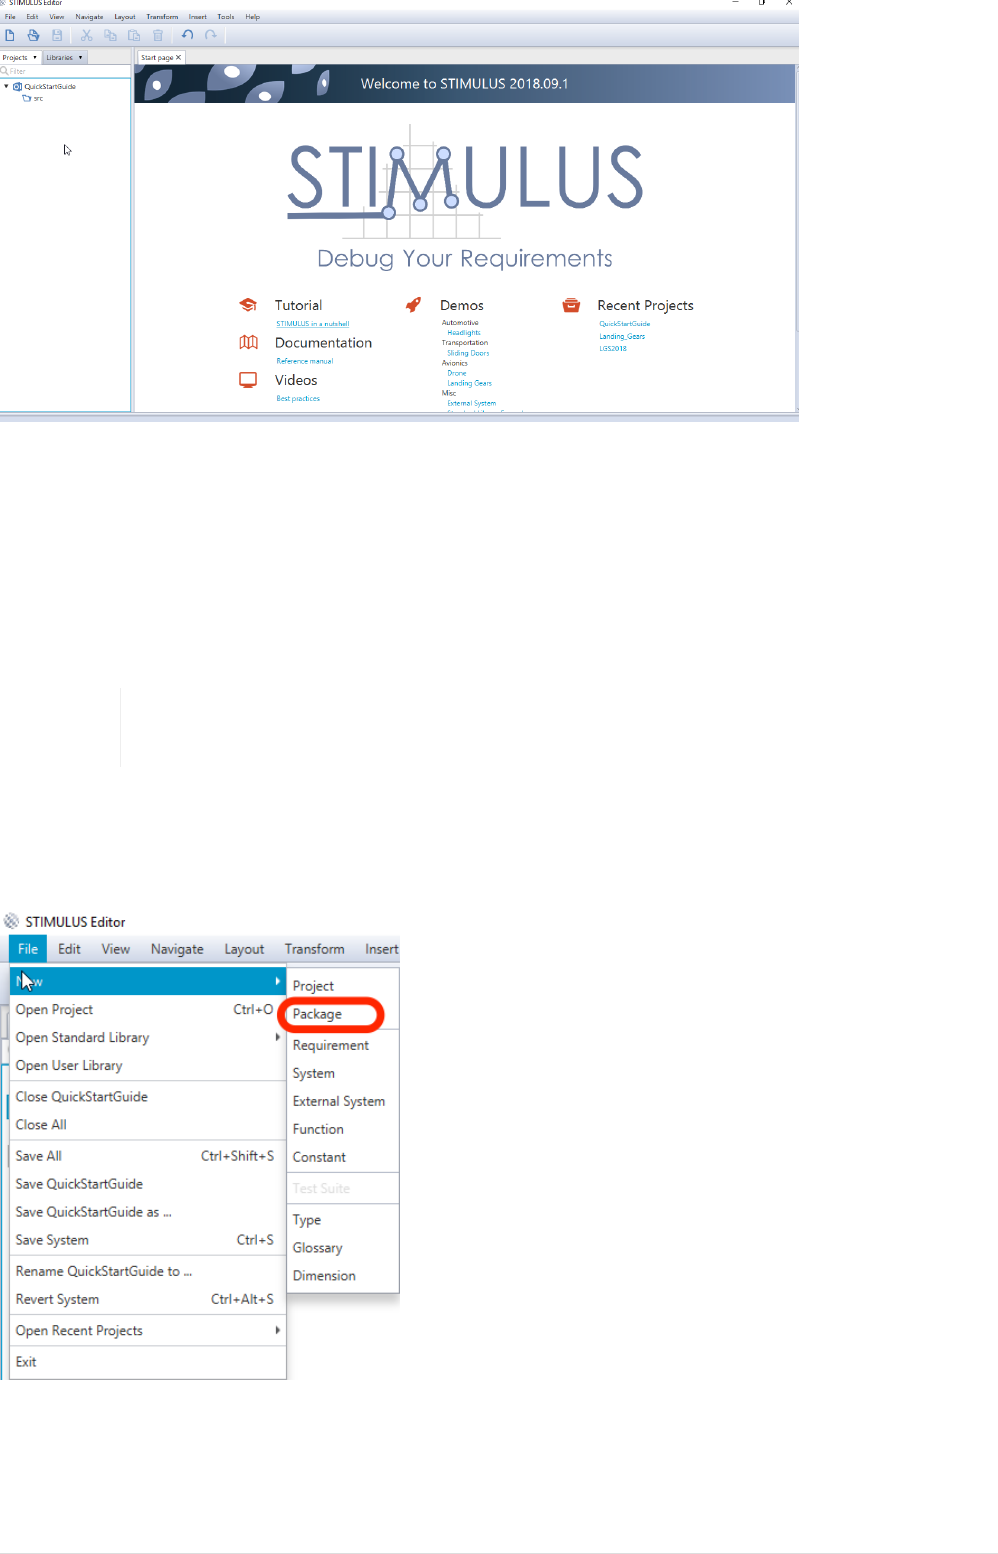Open the File menu in the top window
Image resolution: width=998 pixels, height=1554 pixels.
10,17
